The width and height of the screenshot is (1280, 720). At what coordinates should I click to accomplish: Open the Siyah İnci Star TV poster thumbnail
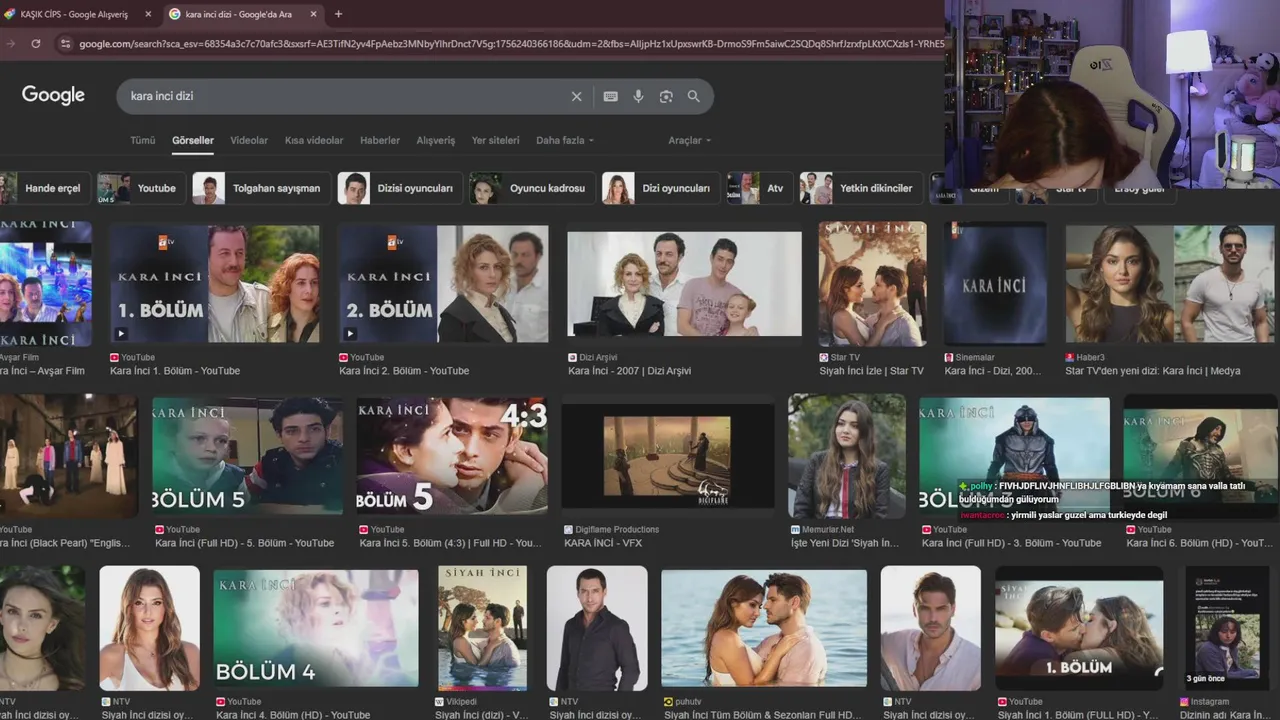tap(873, 284)
